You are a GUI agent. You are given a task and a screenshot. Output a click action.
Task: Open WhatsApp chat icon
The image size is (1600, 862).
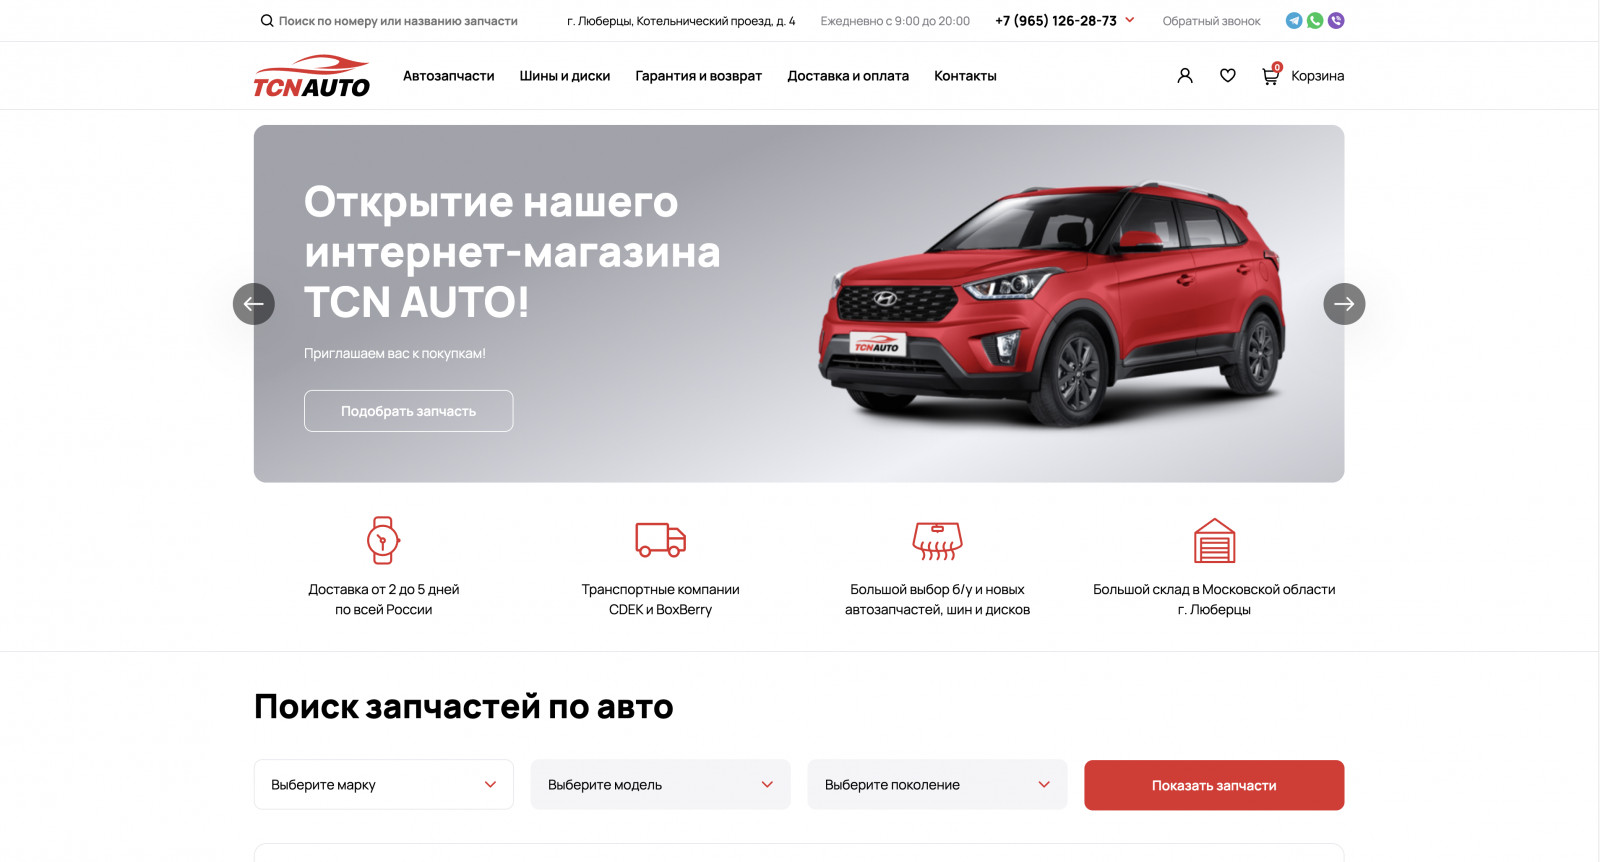click(x=1315, y=20)
